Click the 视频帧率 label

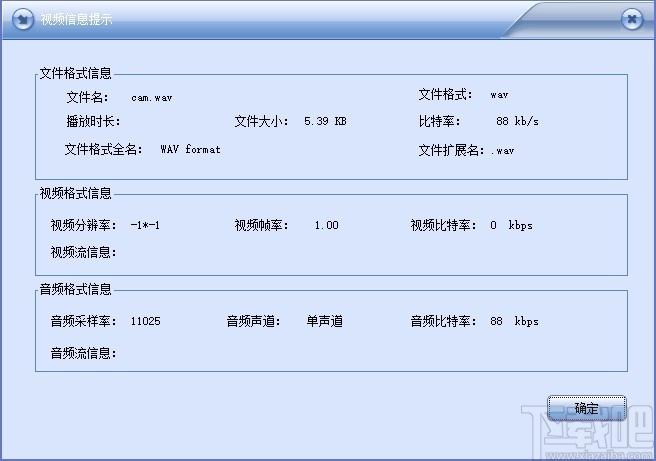pos(261,225)
